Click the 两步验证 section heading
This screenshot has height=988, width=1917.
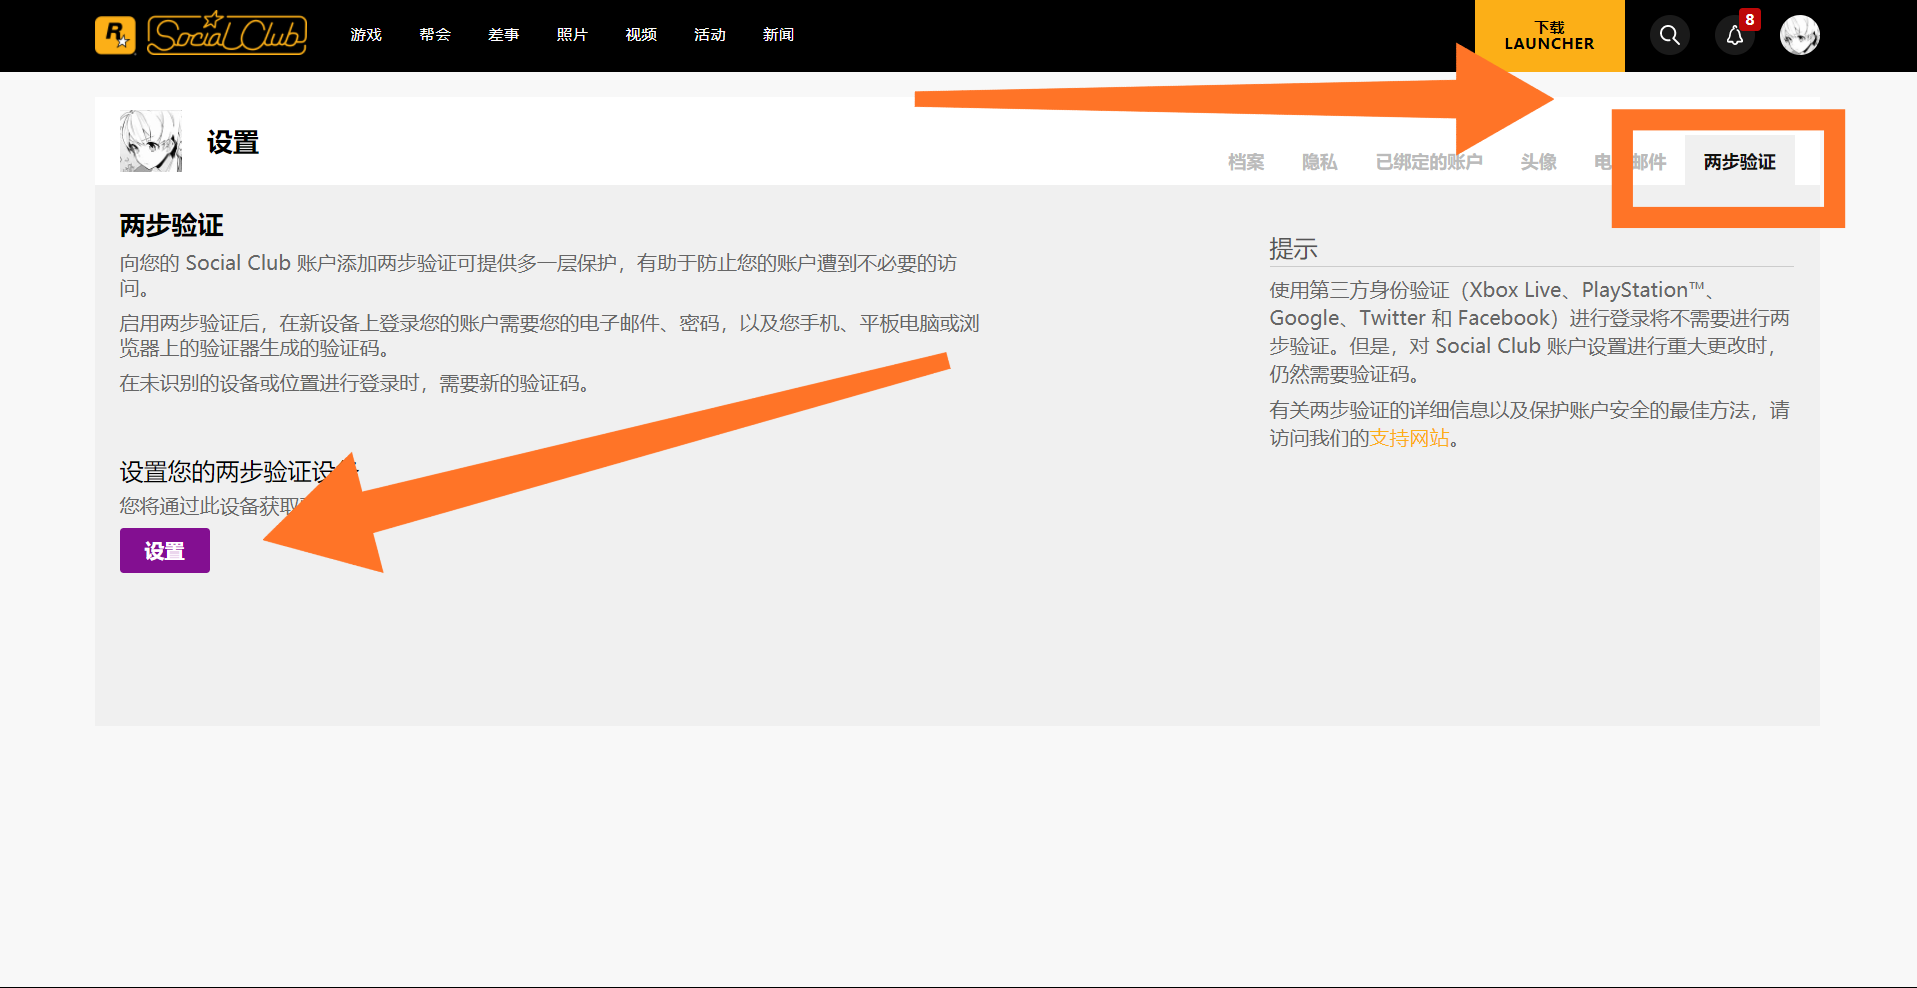pos(172,226)
